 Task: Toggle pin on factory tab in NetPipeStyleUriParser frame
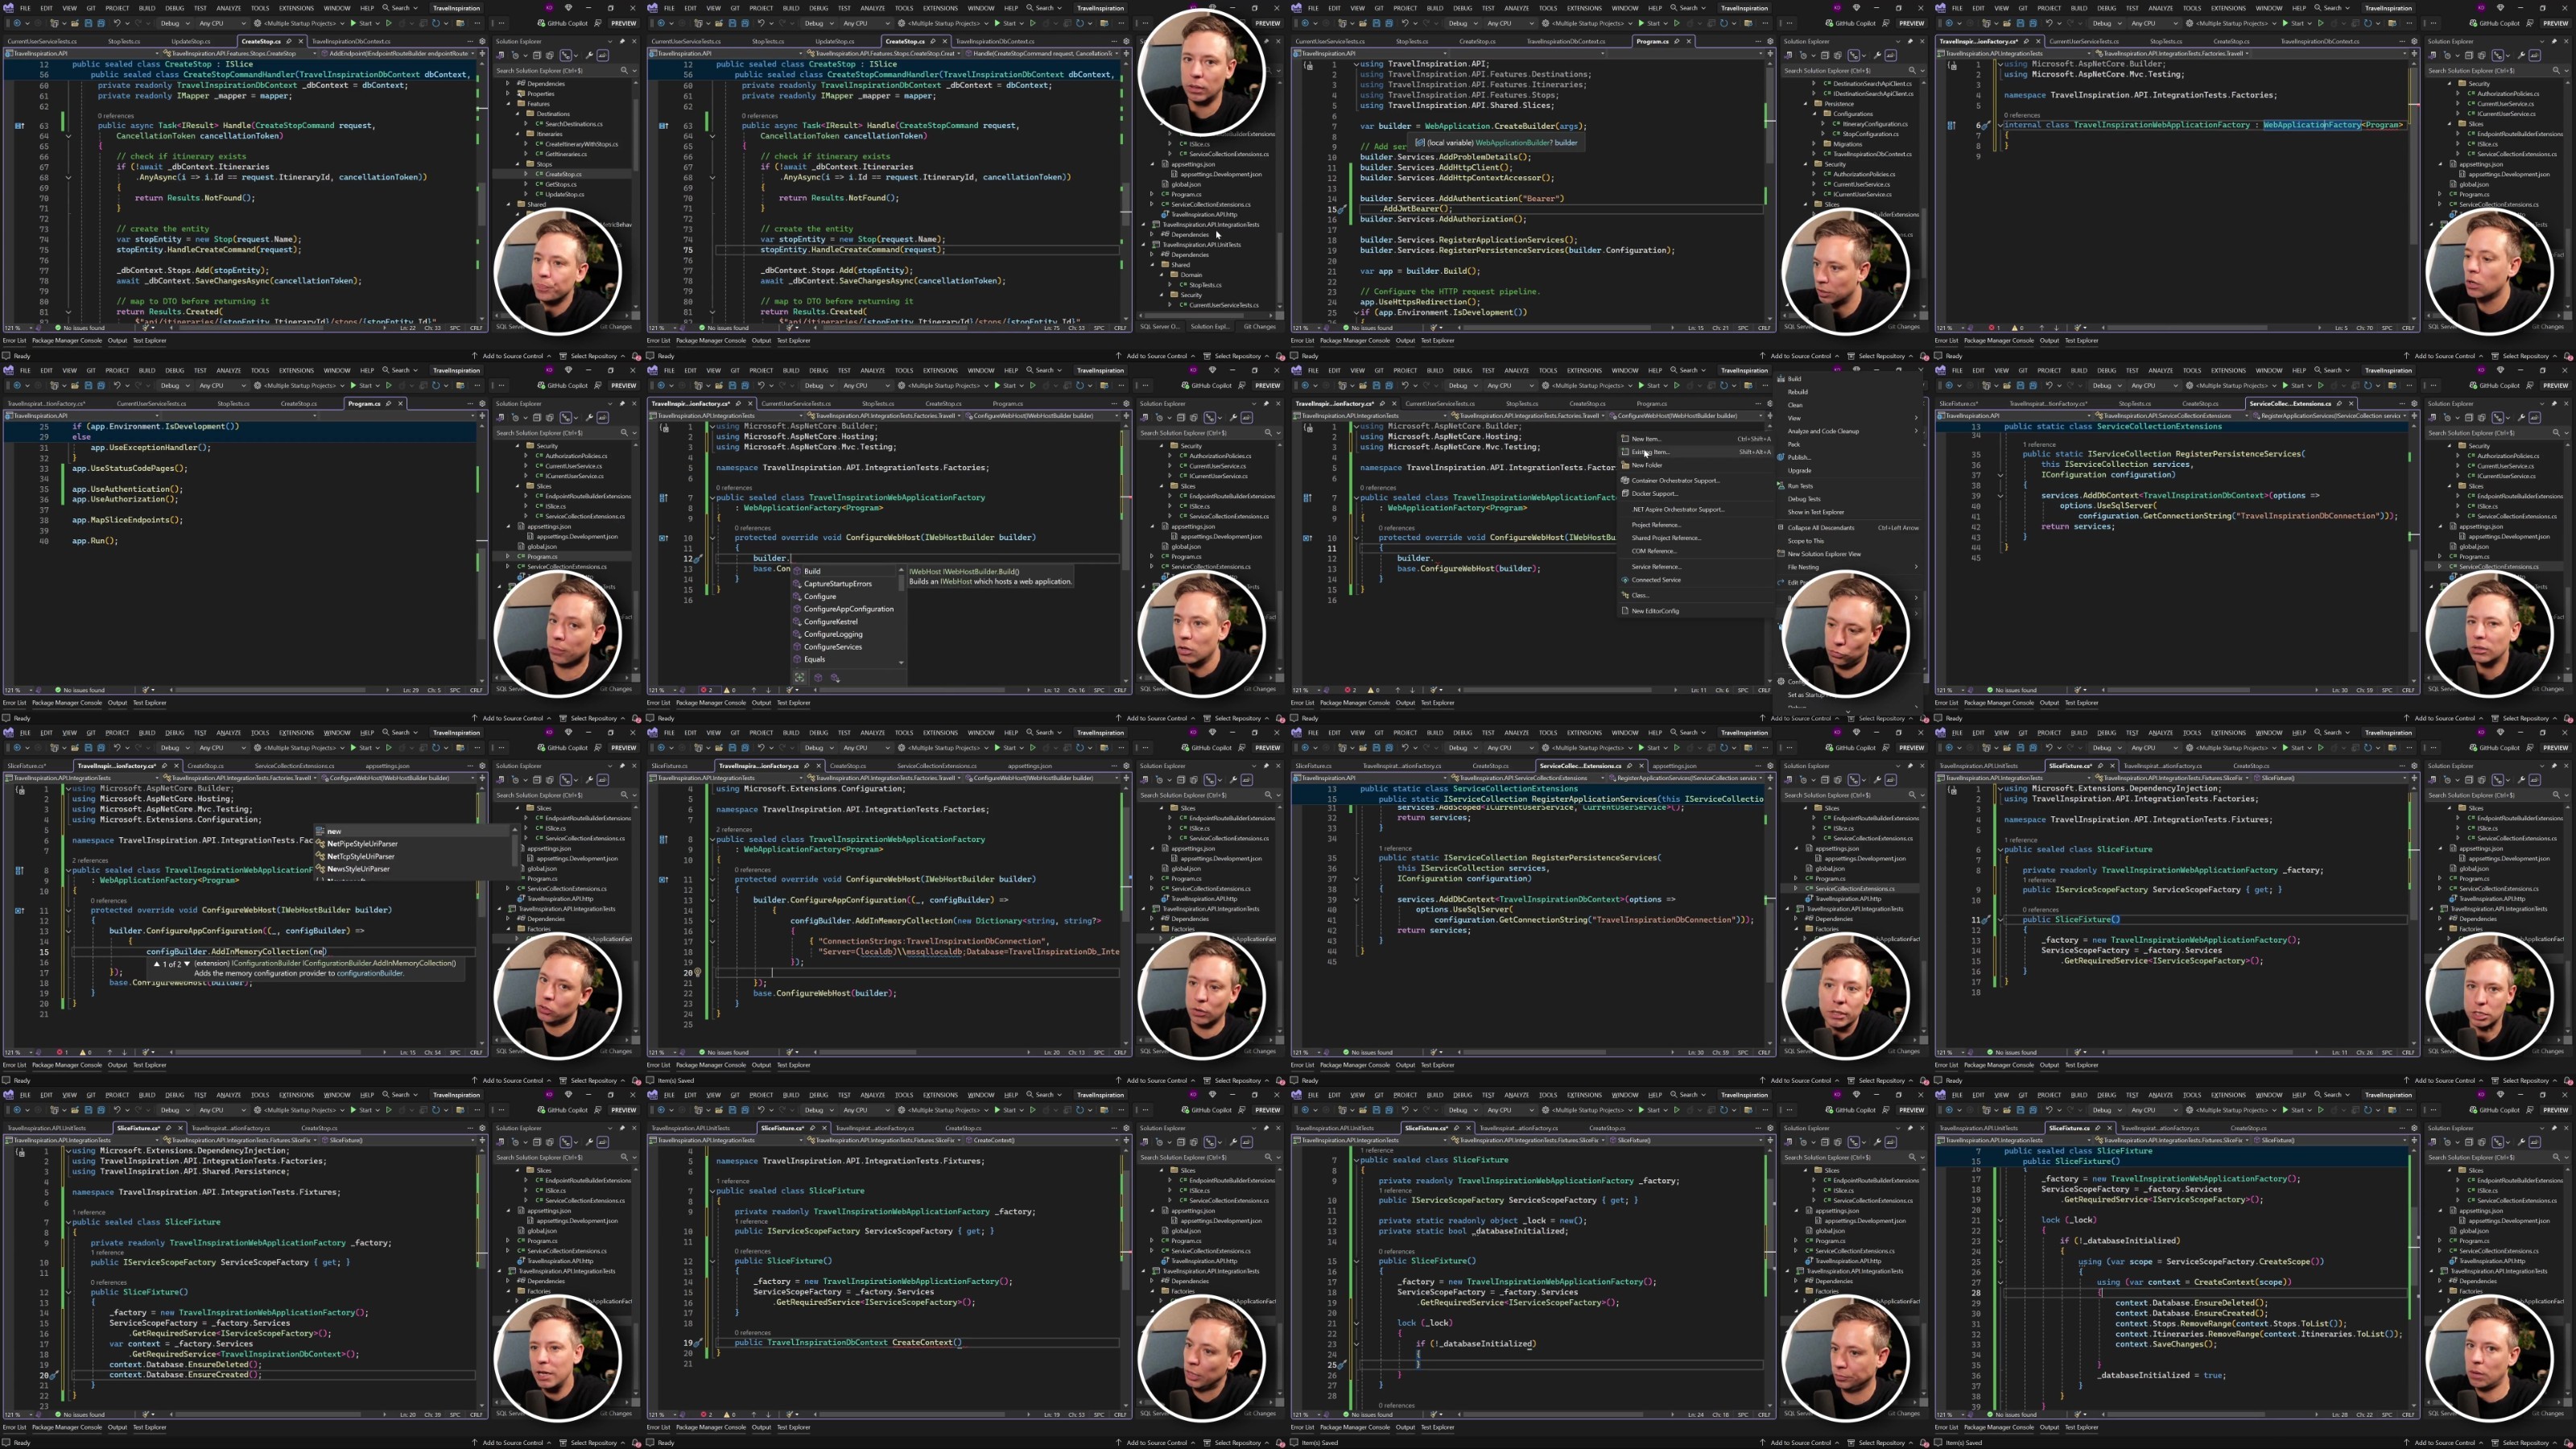coord(164,766)
